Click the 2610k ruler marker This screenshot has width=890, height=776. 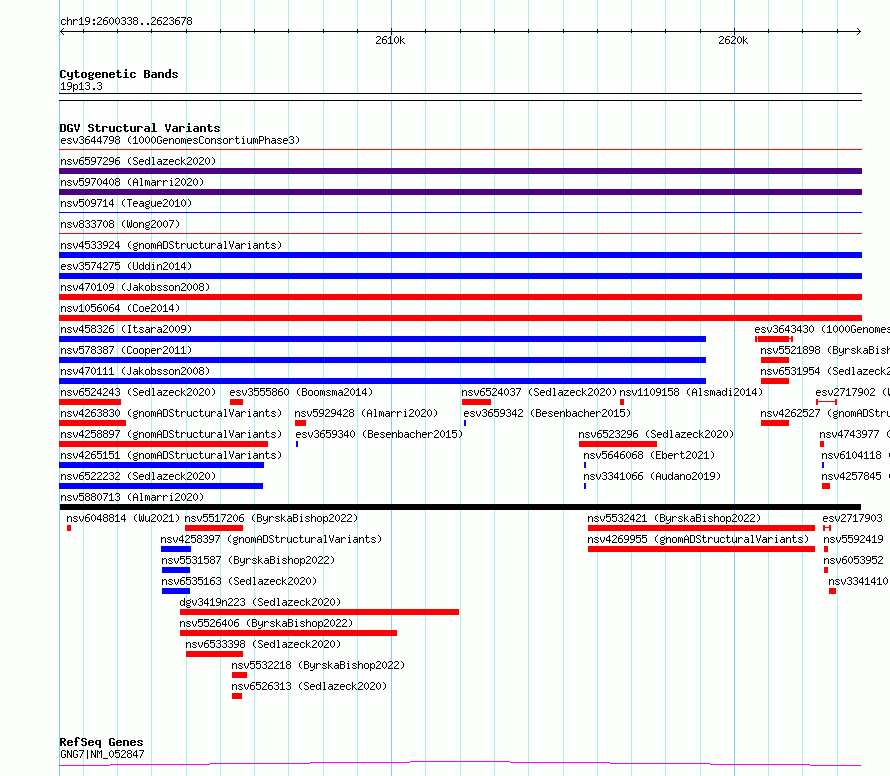[x=391, y=40]
